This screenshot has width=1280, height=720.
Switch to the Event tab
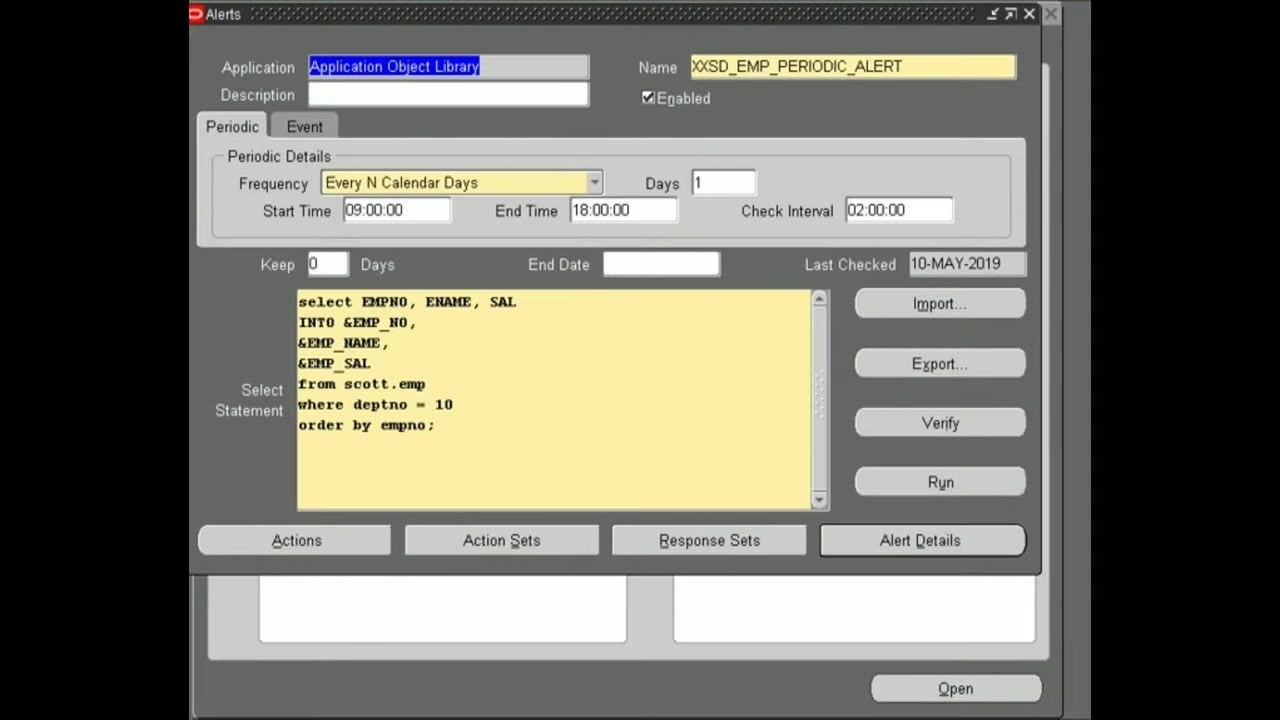coord(305,127)
